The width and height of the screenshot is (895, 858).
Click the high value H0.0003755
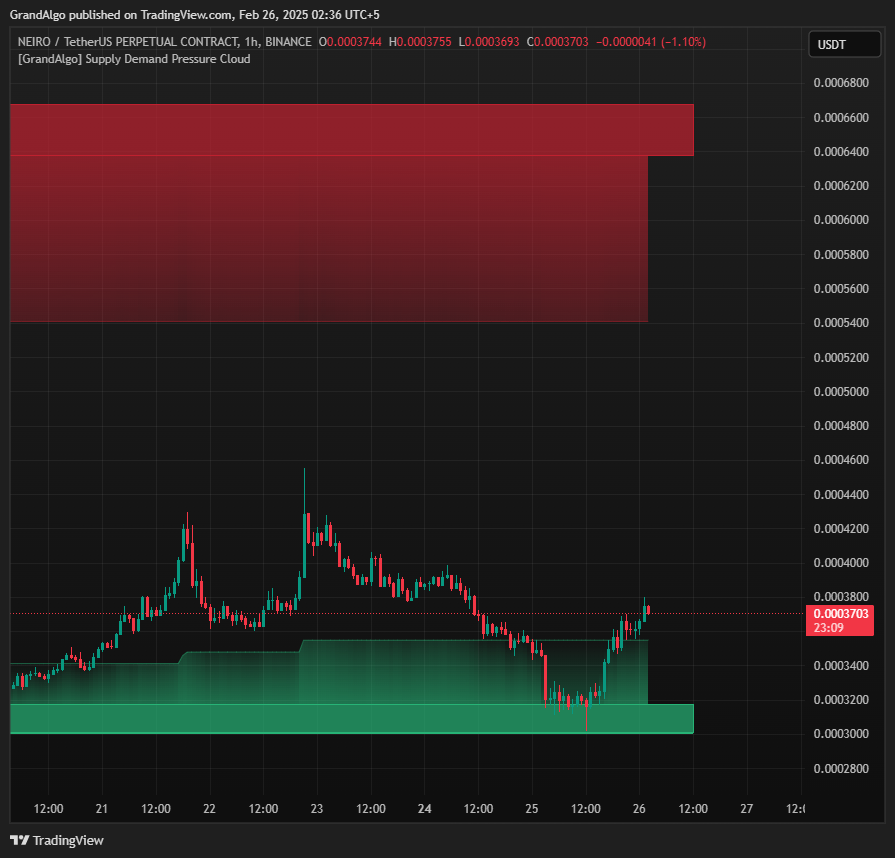[420, 42]
